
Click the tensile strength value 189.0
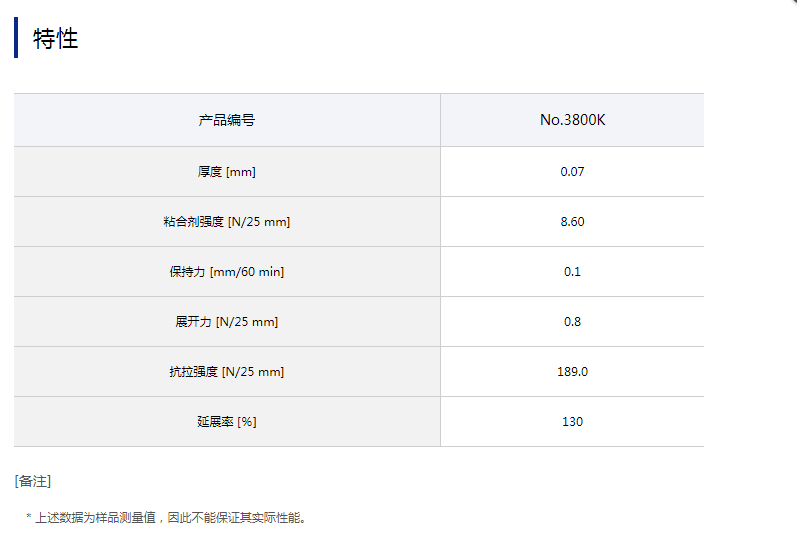pyautogui.click(x=572, y=372)
